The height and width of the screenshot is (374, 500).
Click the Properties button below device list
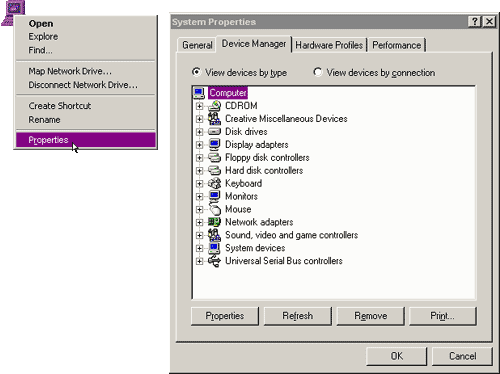point(225,316)
